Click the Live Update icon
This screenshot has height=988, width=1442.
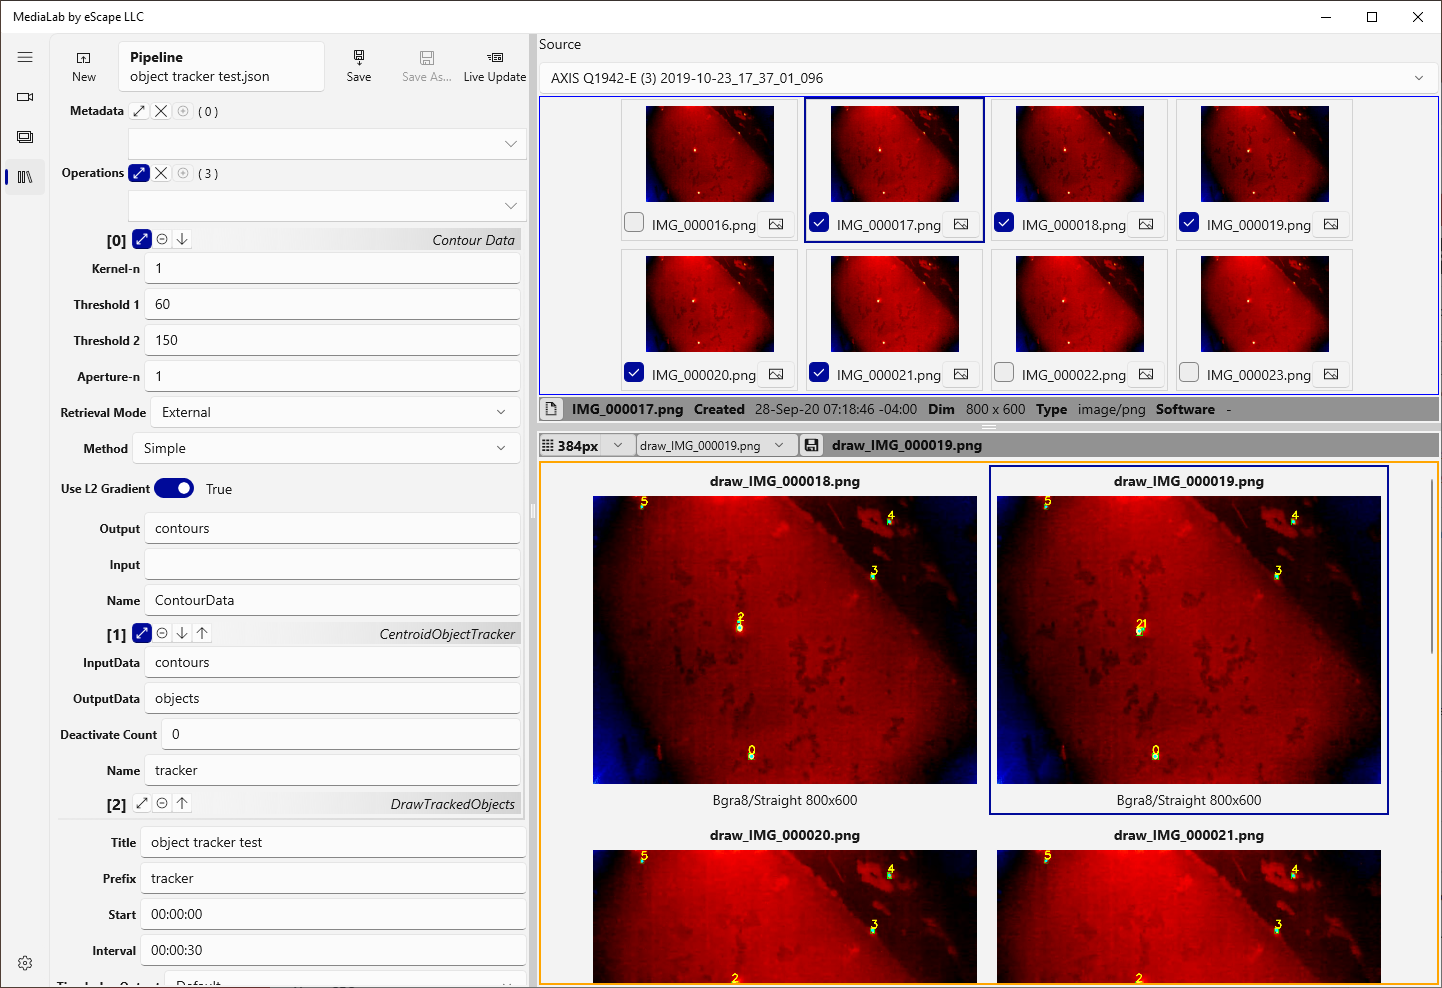495,63
